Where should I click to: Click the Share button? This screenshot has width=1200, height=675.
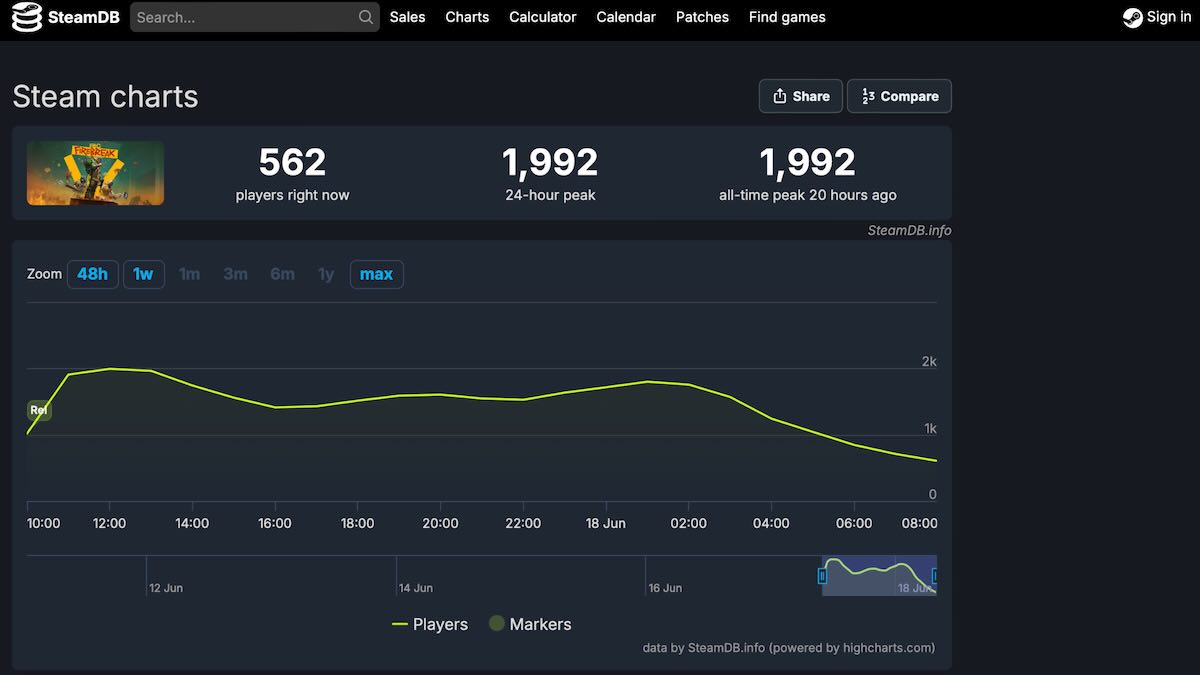tap(801, 96)
